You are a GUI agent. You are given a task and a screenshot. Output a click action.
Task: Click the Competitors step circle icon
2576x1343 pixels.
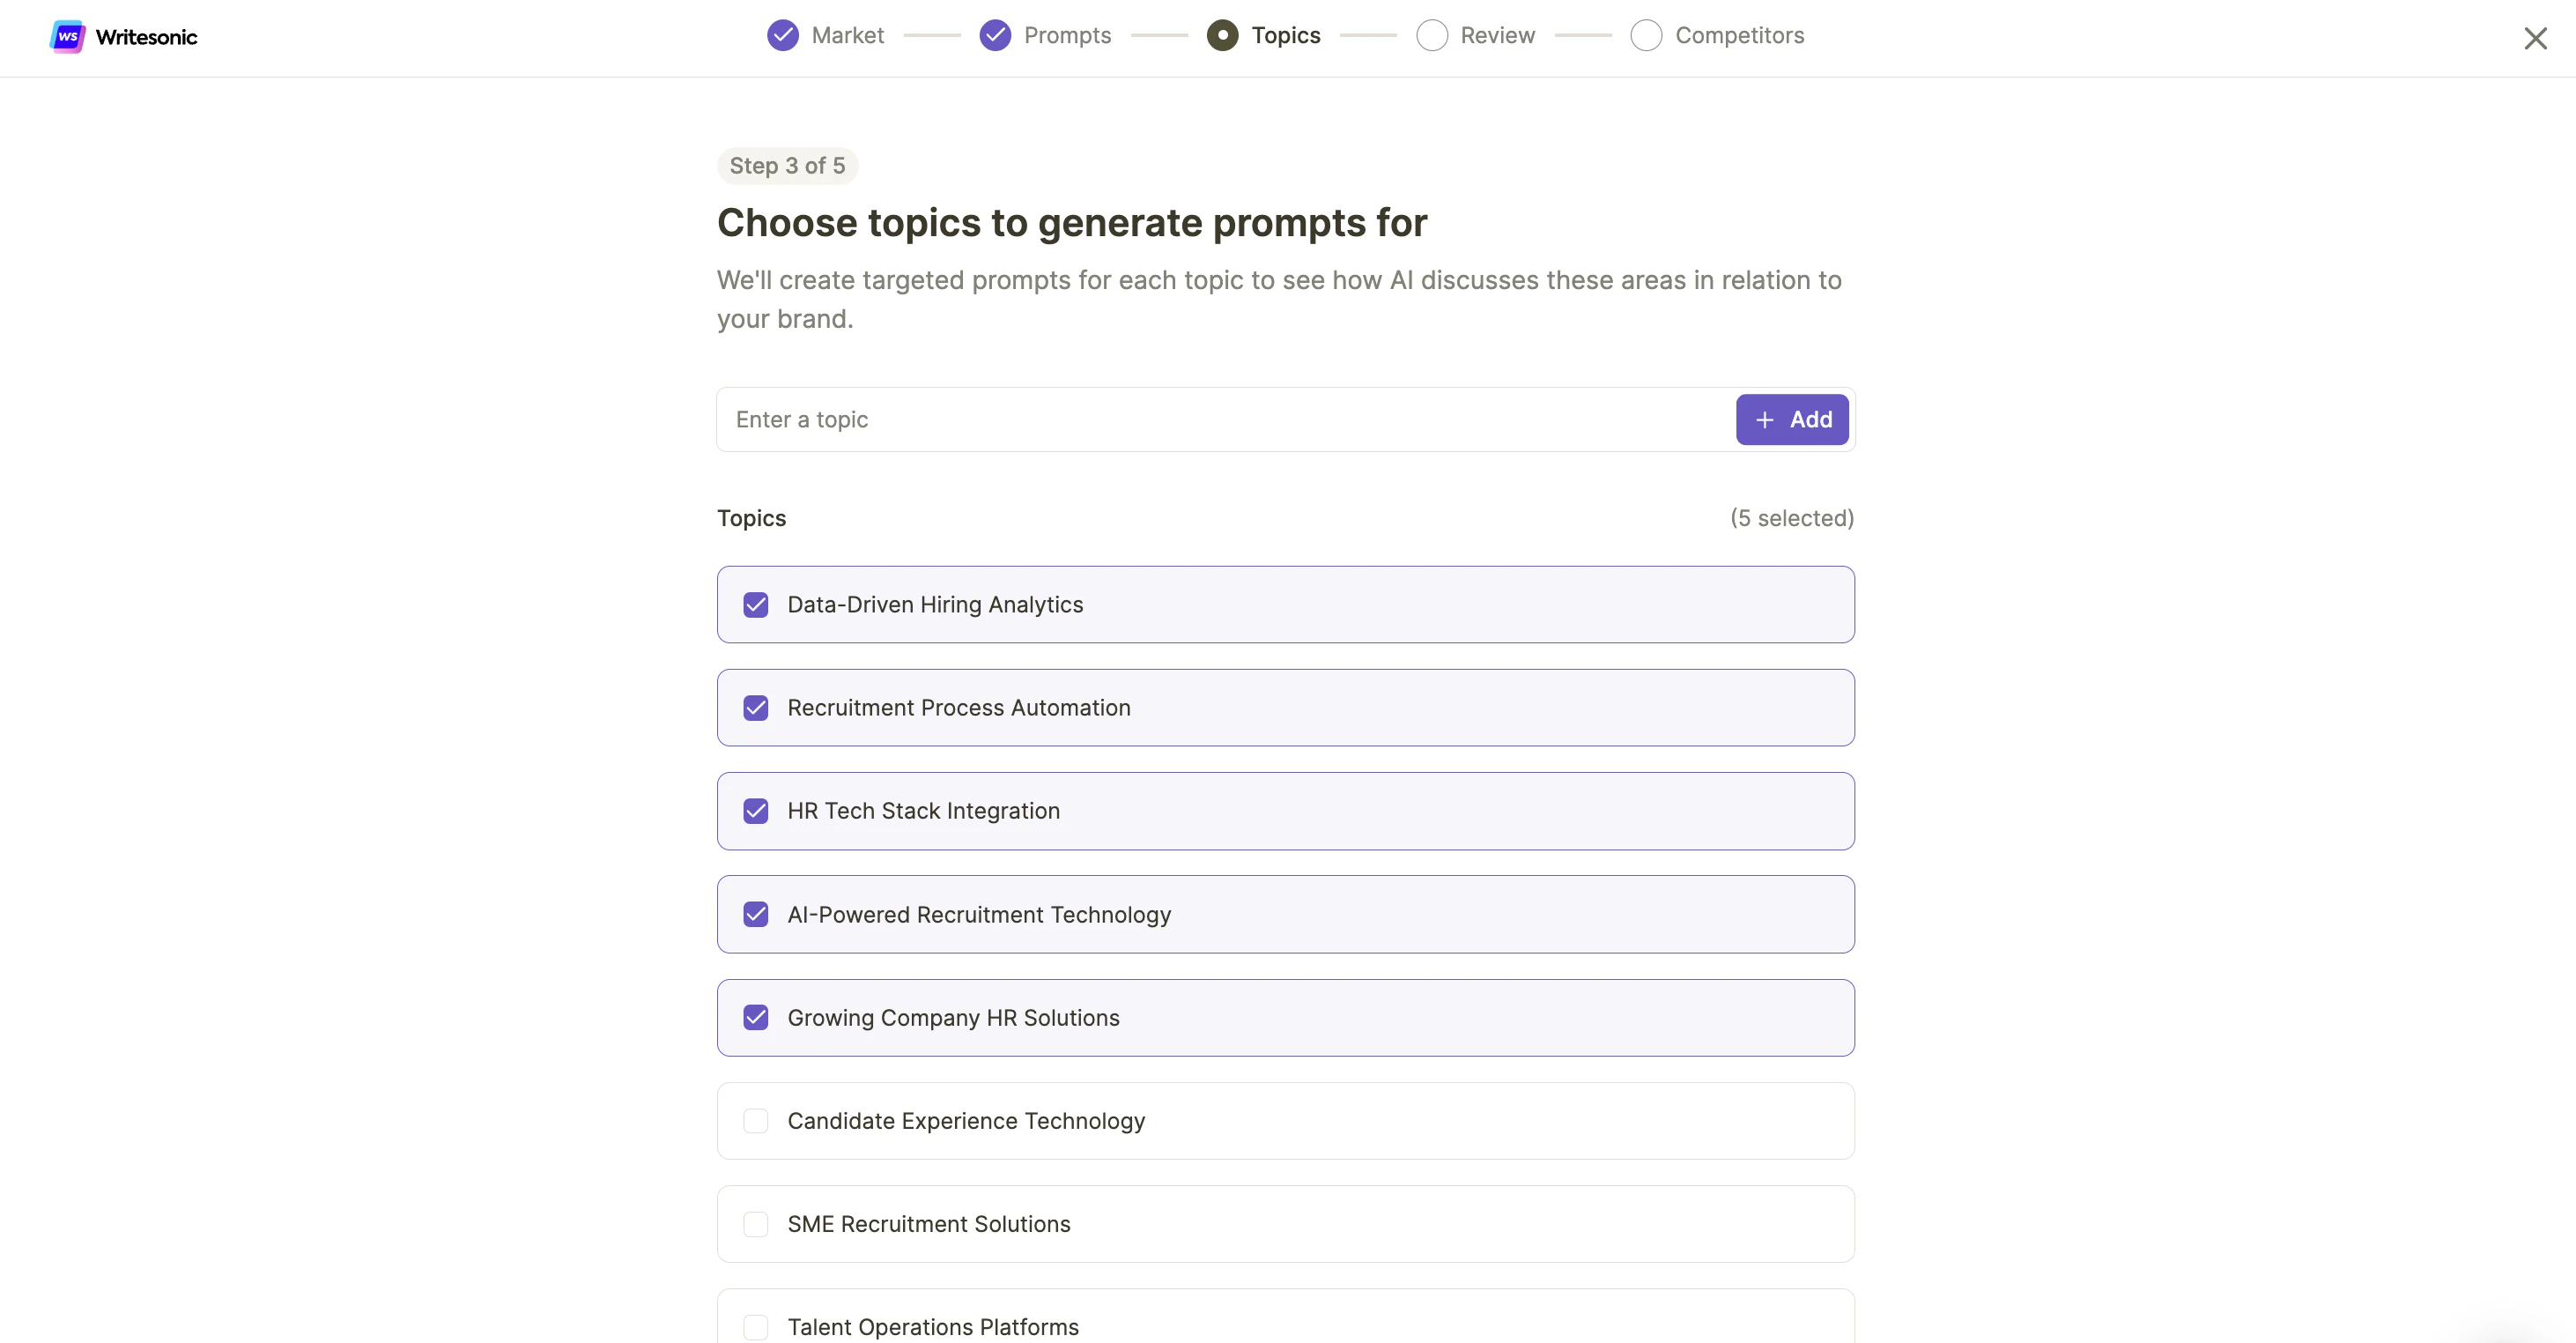pos(1646,35)
